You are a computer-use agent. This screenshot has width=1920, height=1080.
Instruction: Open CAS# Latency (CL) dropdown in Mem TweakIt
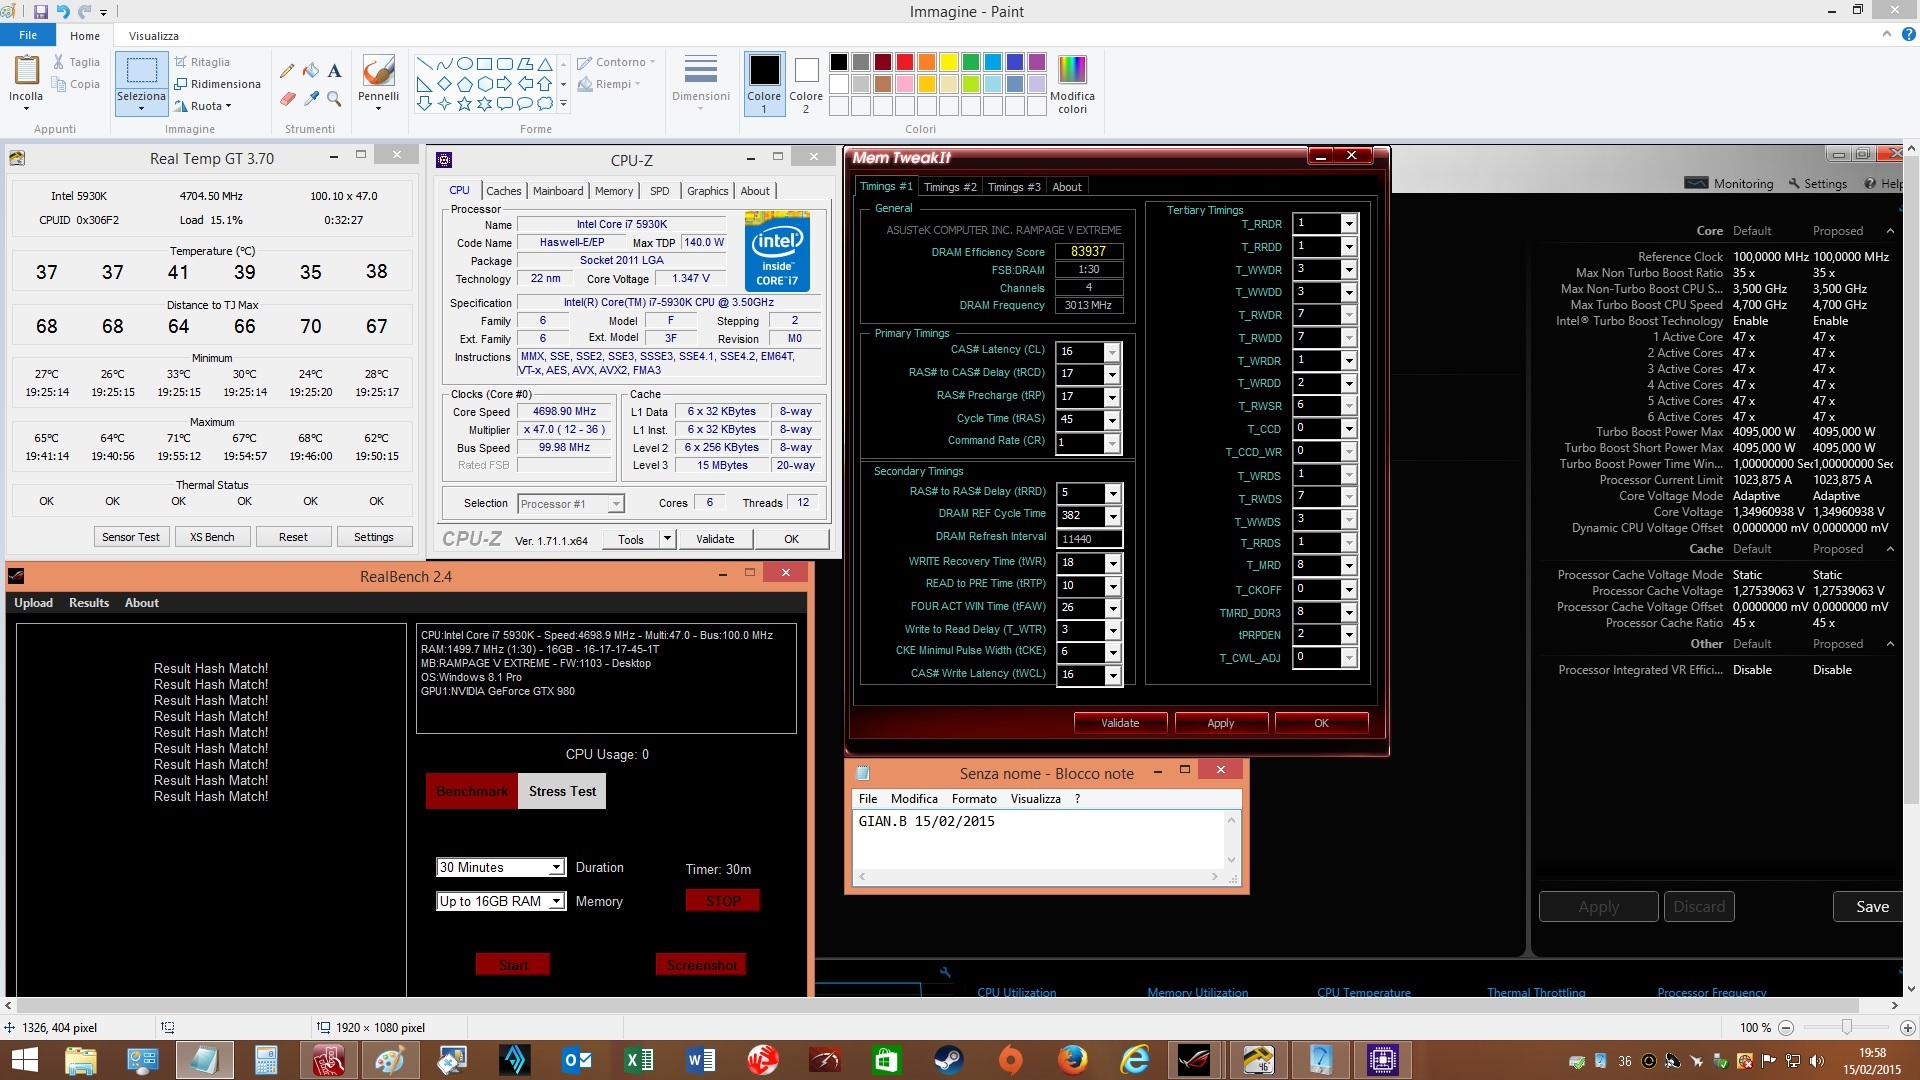(1112, 352)
